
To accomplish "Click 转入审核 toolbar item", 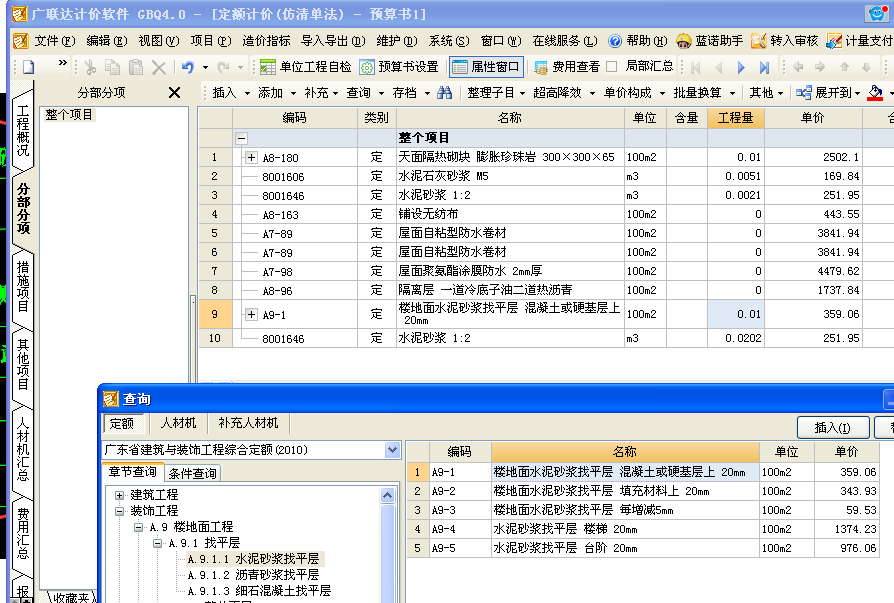I will pos(785,41).
